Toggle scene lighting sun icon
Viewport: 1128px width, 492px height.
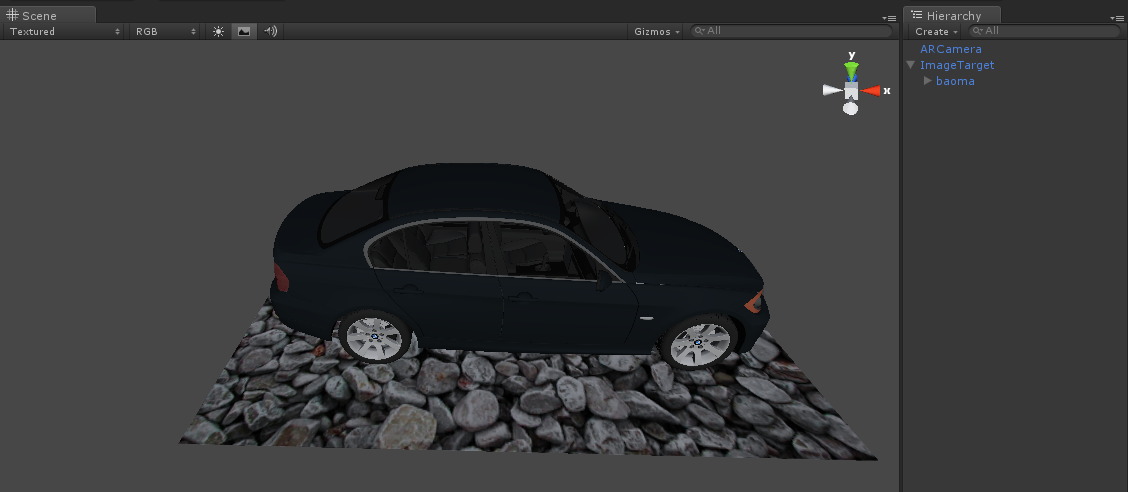[218, 31]
